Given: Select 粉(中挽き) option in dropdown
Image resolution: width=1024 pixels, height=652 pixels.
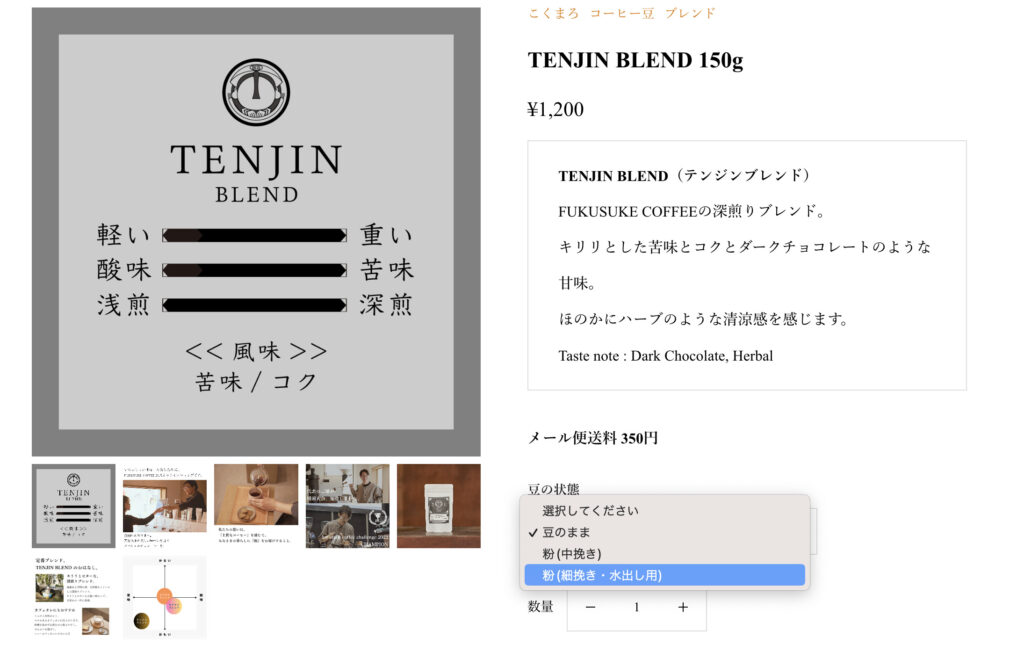Looking at the screenshot, I should click(665, 554).
